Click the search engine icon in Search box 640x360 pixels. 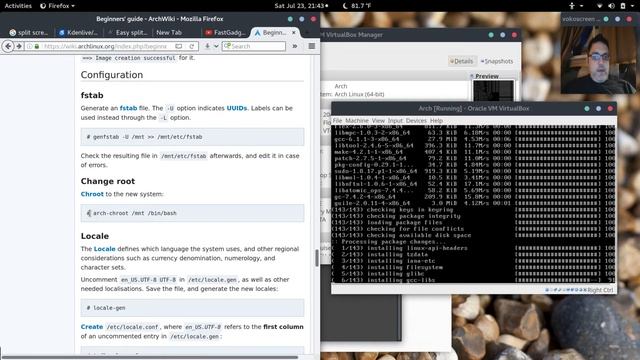(x=227, y=46)
